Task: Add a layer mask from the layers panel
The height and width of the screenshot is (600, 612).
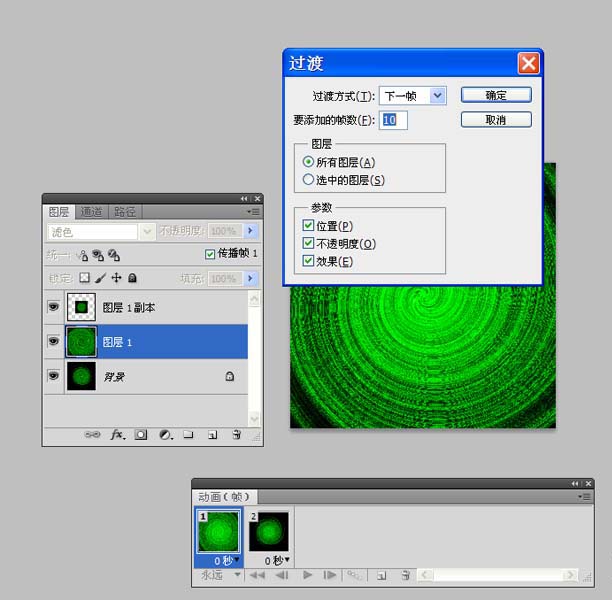Action: click(x=141, y=434)
